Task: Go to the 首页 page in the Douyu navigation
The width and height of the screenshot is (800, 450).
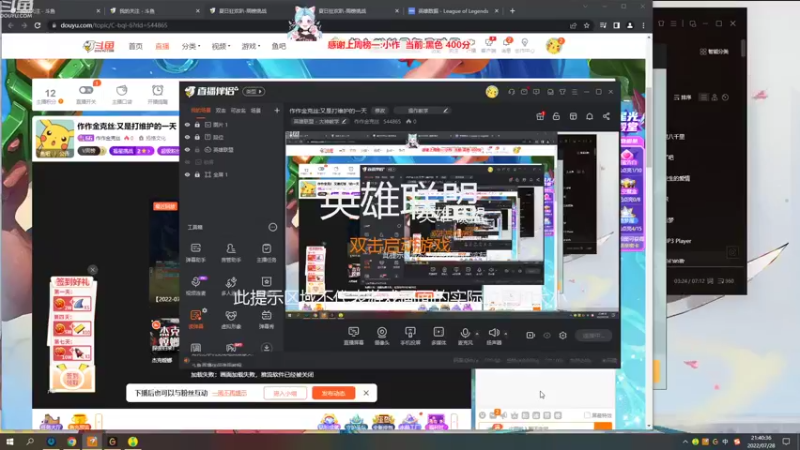Action: (x=135, y=46)
